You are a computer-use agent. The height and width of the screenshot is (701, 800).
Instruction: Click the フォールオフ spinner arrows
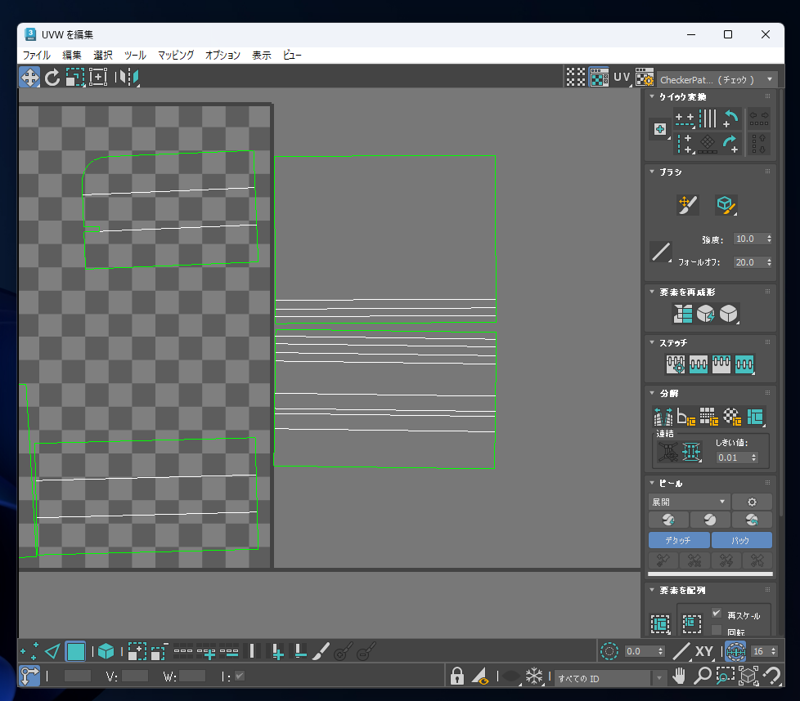tap(769, 262)
